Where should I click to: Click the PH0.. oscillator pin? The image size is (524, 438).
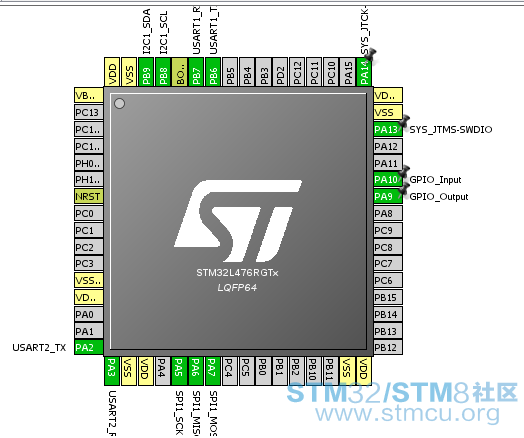pos(89,163)
